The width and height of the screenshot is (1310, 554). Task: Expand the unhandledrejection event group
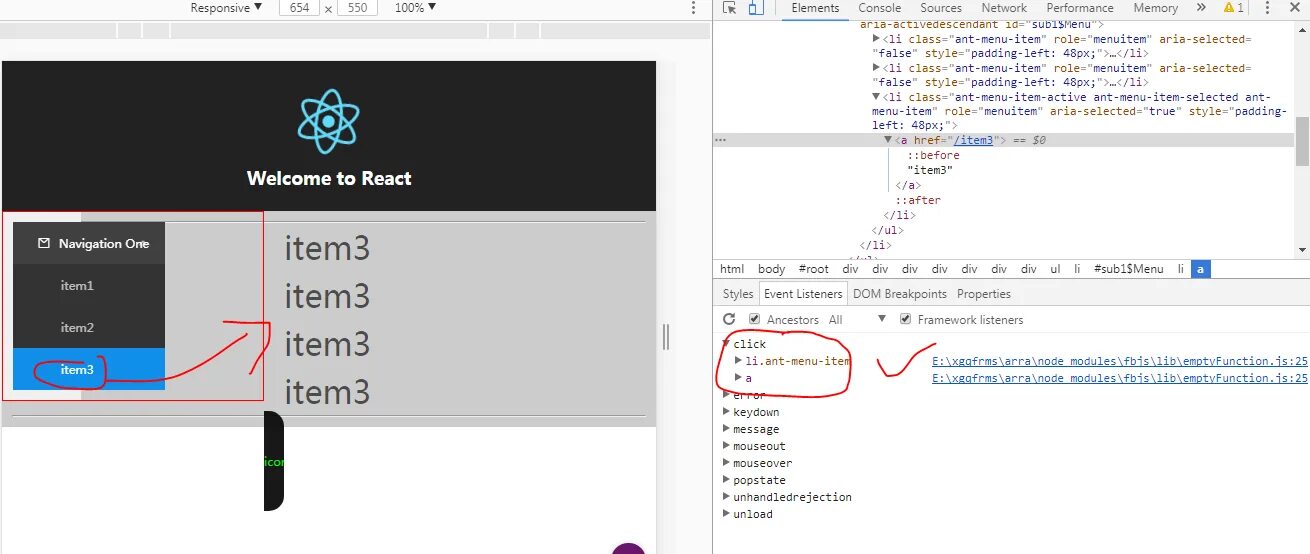(x=727, y=497)
